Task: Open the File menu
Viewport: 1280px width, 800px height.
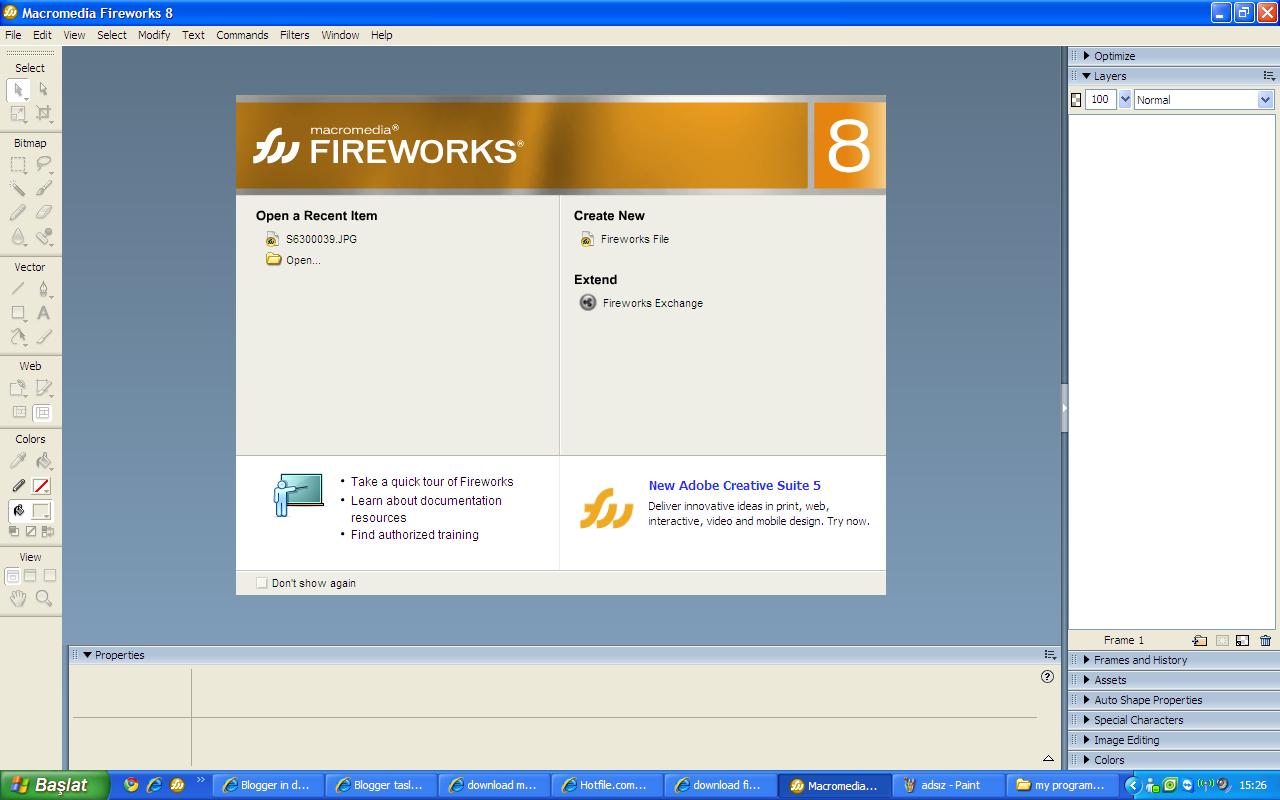Action: pos(13,35)
